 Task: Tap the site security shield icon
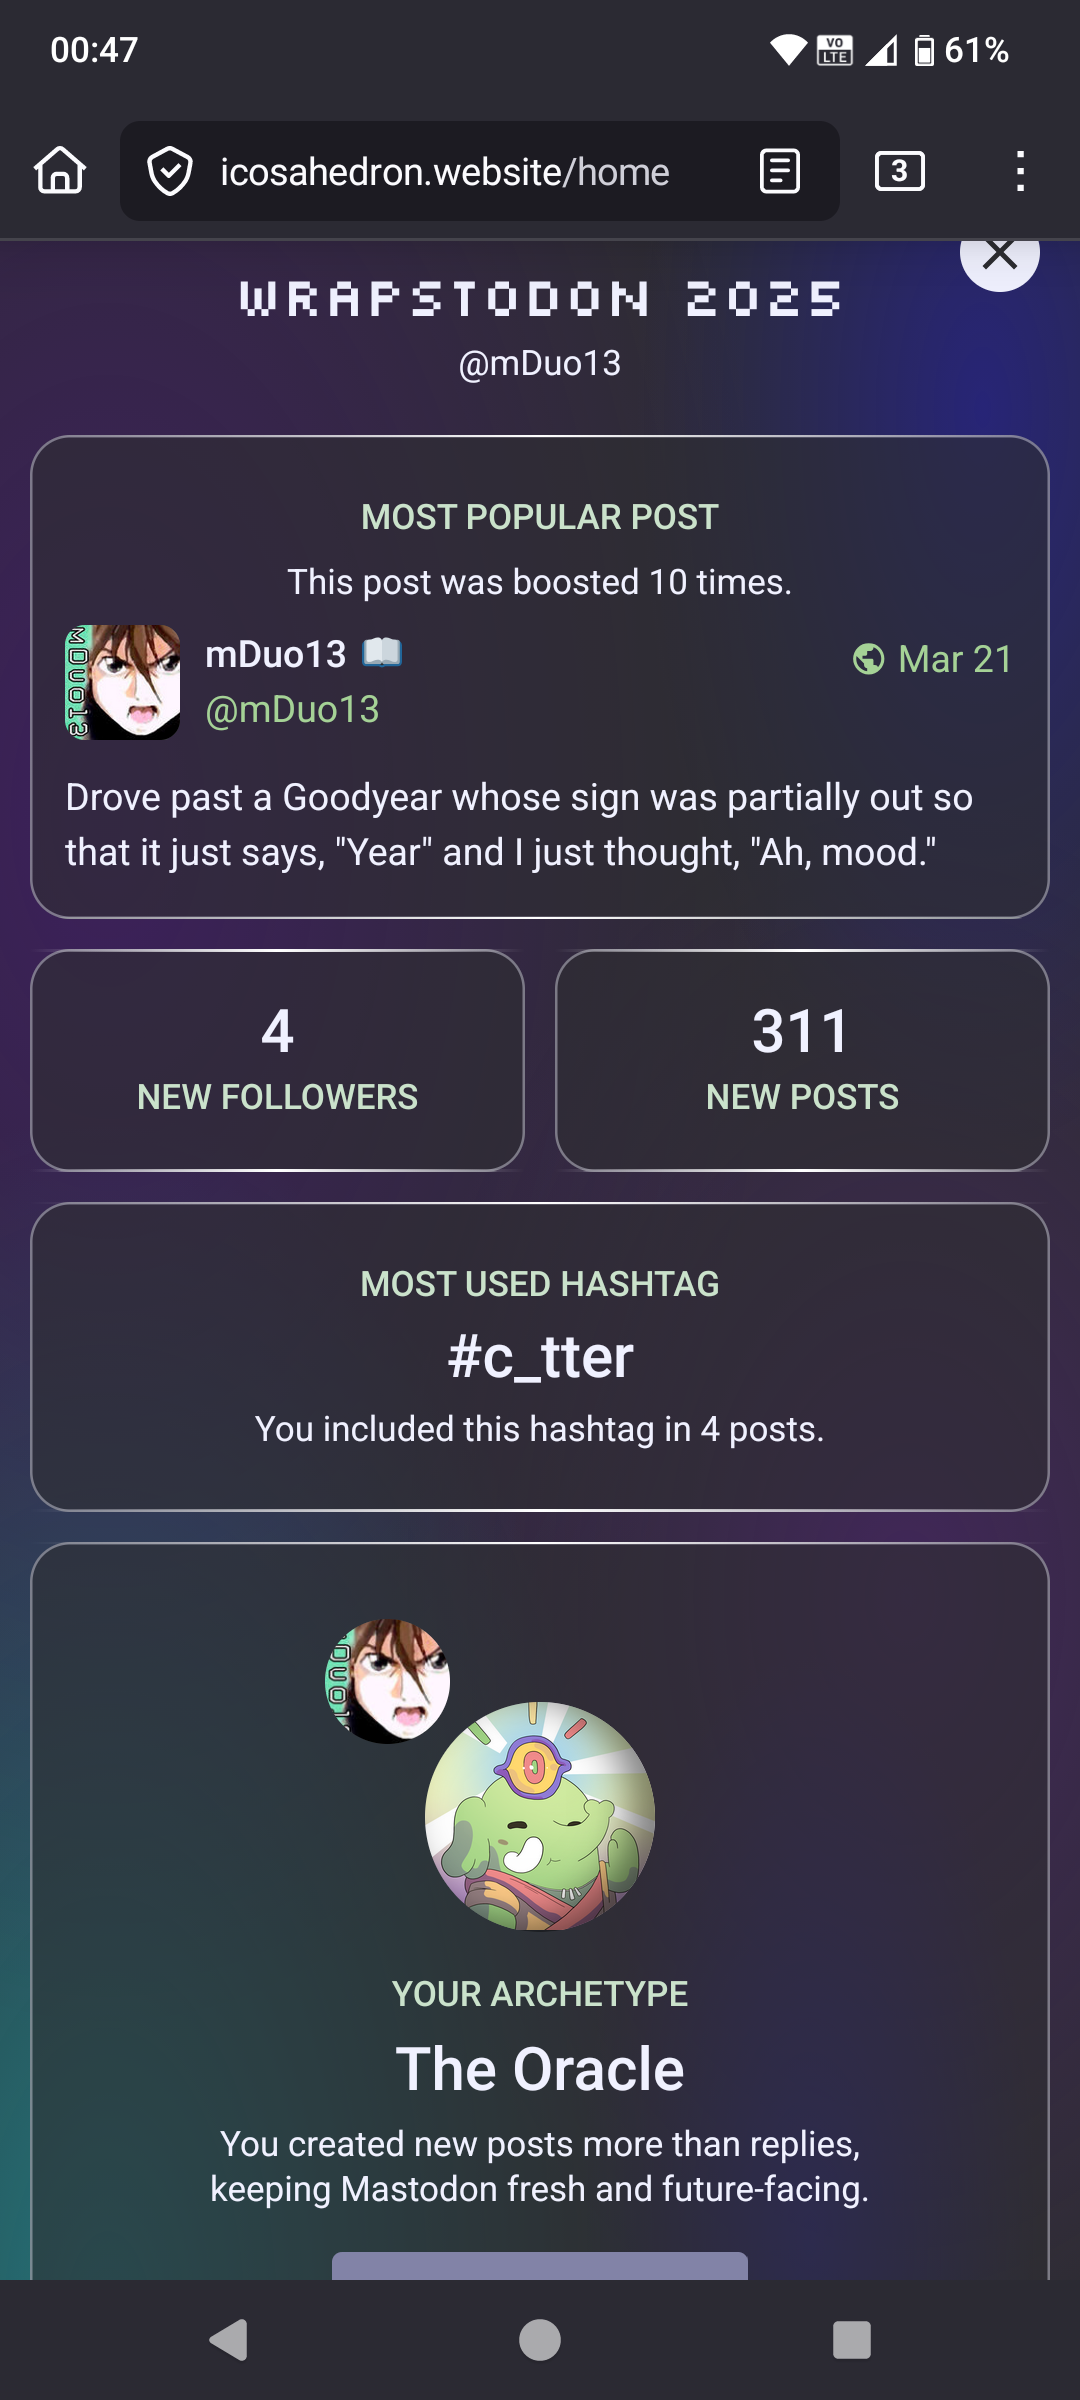point(170,171)
